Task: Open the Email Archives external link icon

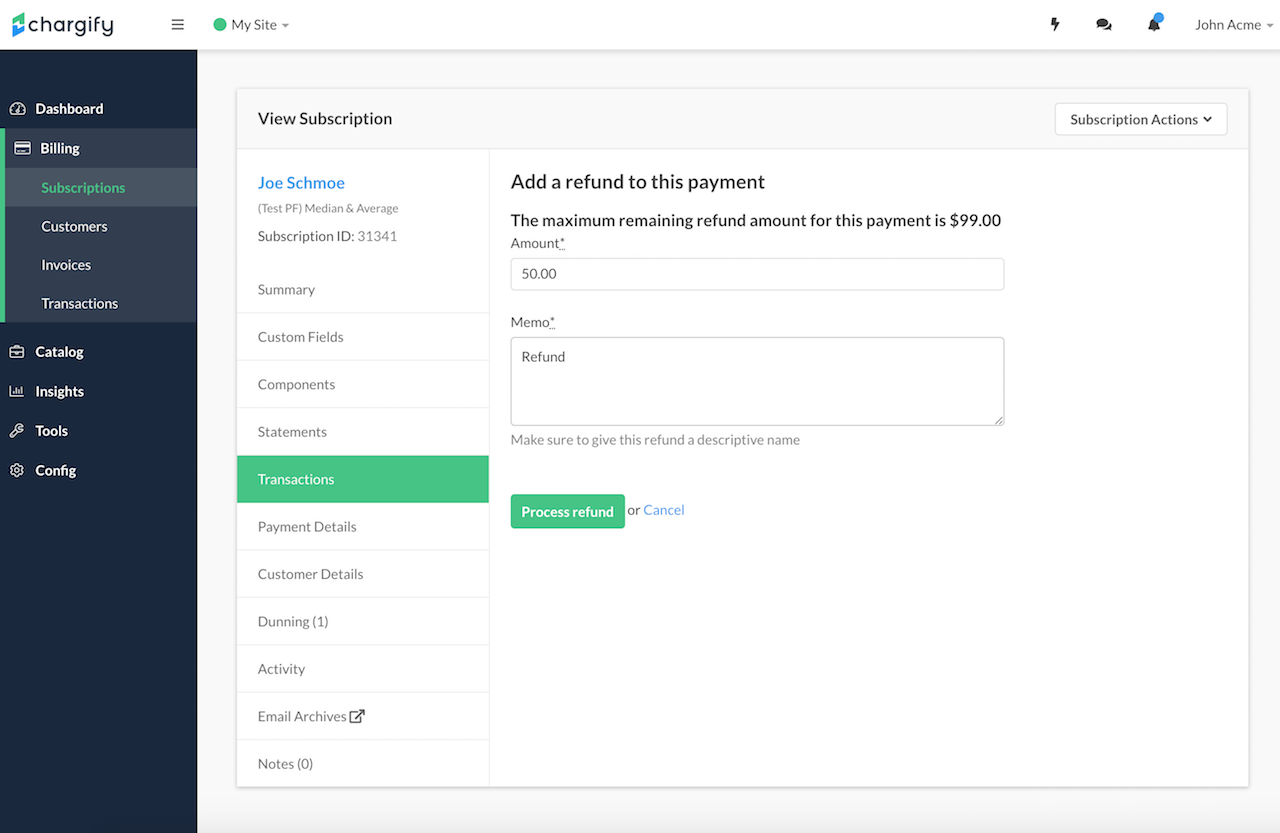Action: (358, 715)
